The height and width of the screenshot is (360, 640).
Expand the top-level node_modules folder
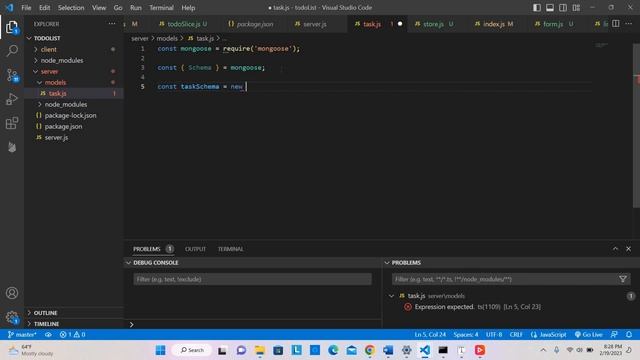[x=36, y=60]
